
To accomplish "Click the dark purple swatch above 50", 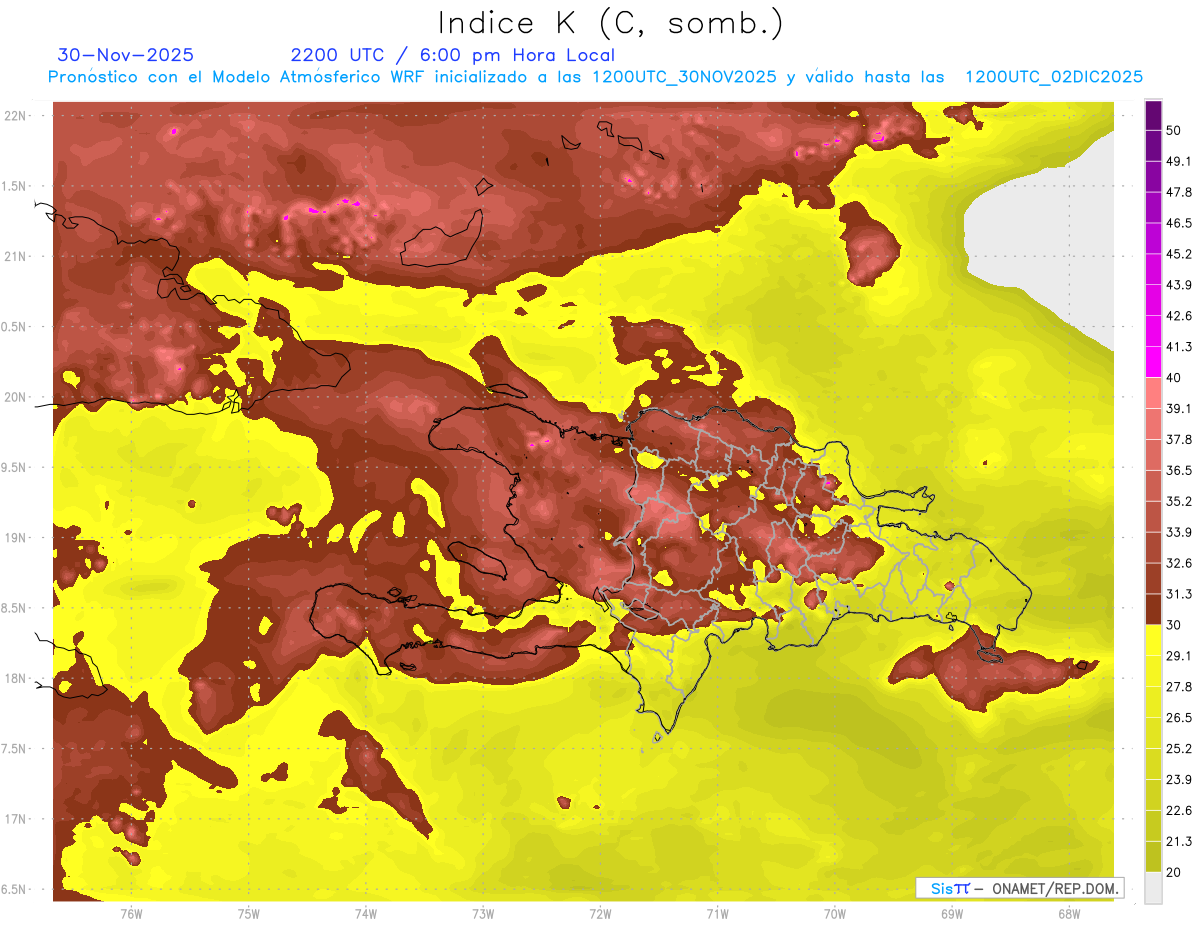I will click(1153, 115).
